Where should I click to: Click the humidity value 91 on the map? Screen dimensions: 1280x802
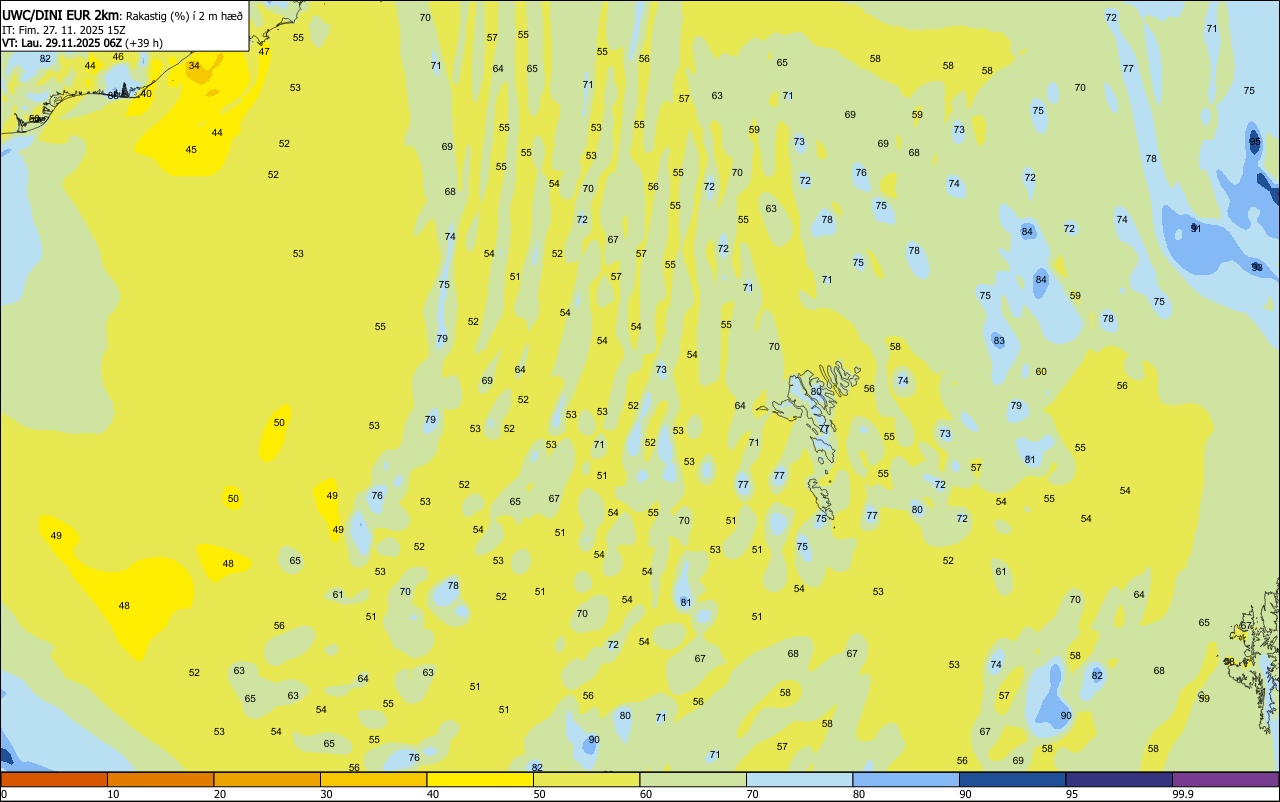pyautogui.click(x=1196, y=228)
